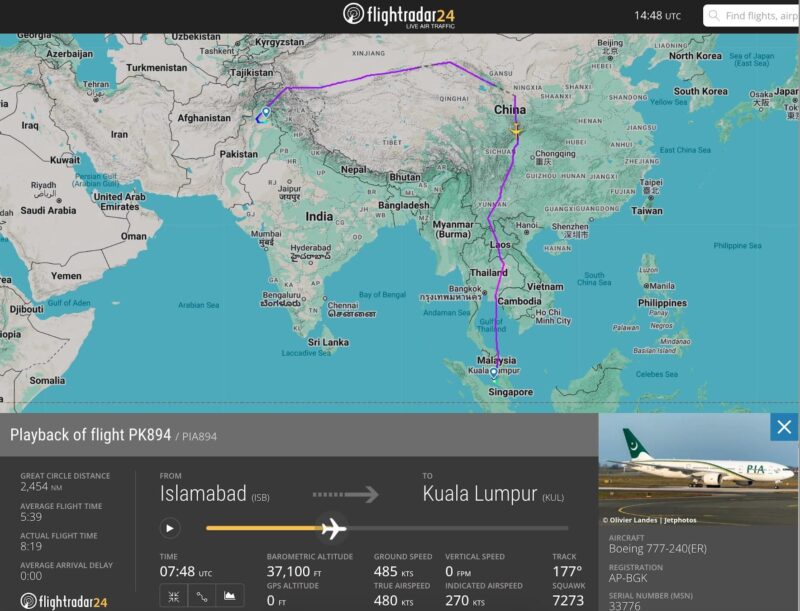The image size is (800, 611).
Task: Click the search magnifier icon
Action: (715, 16)
